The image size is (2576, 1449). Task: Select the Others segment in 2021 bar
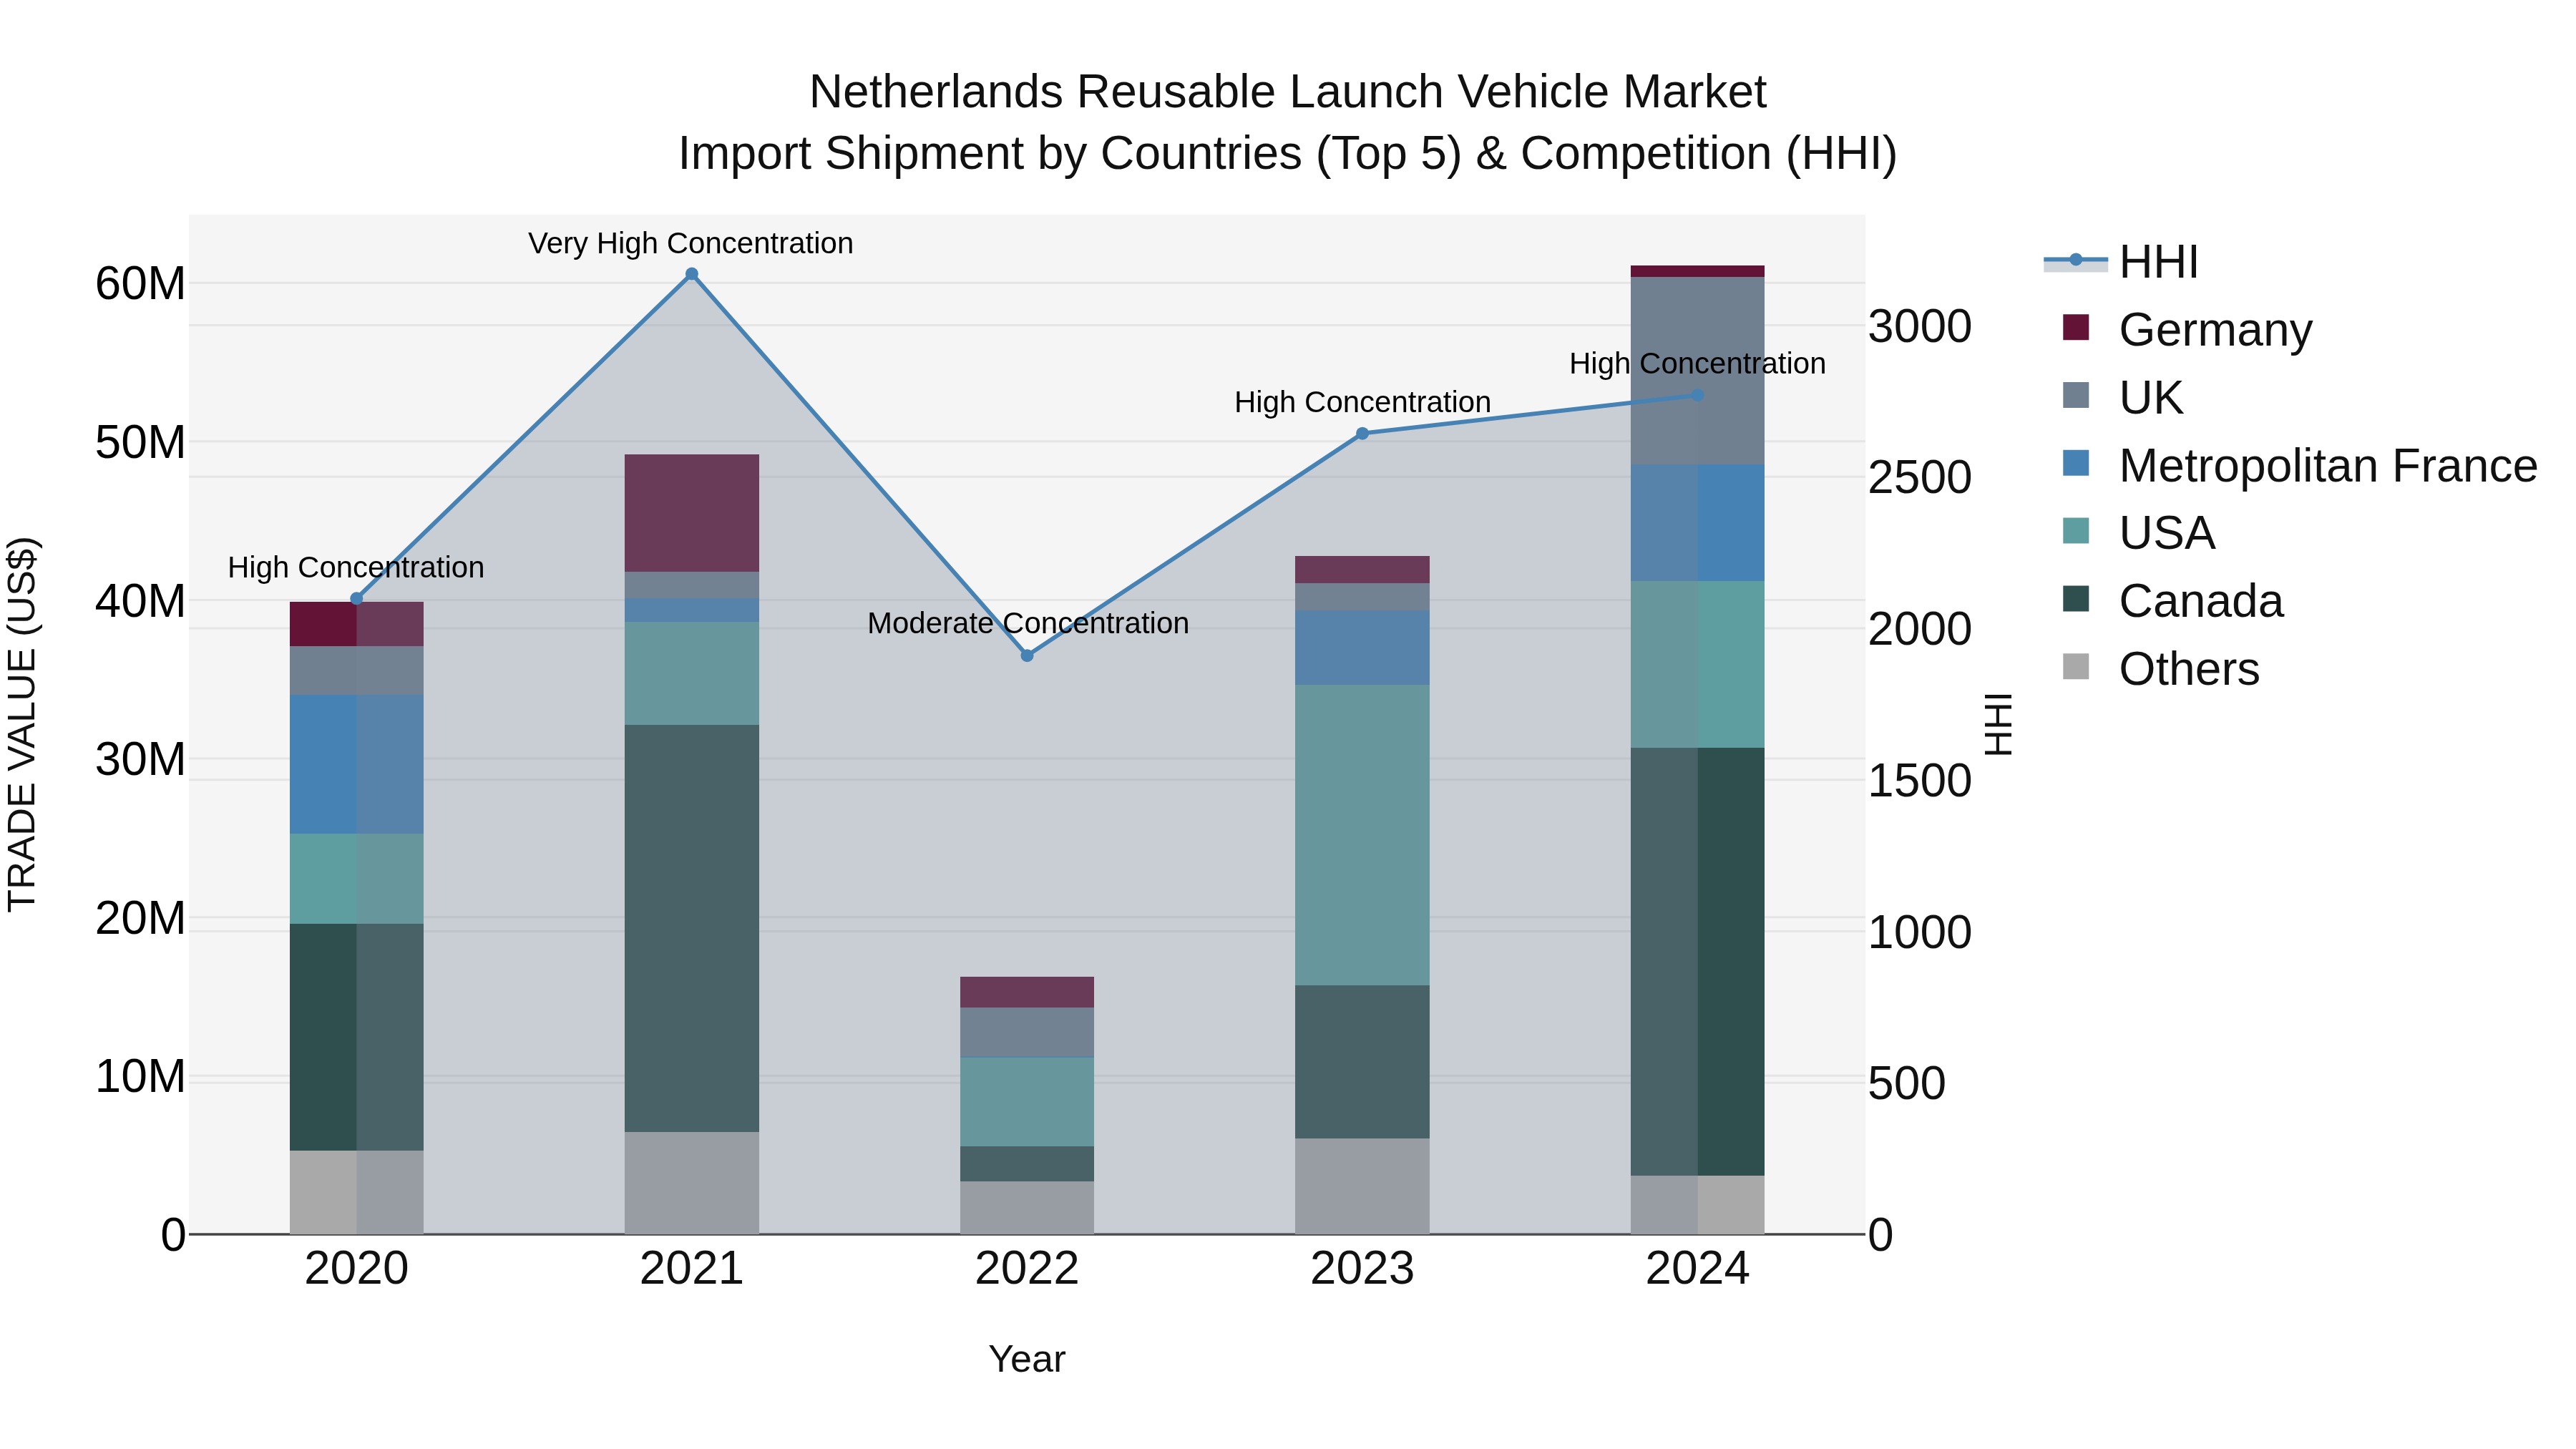(692, 1183)
